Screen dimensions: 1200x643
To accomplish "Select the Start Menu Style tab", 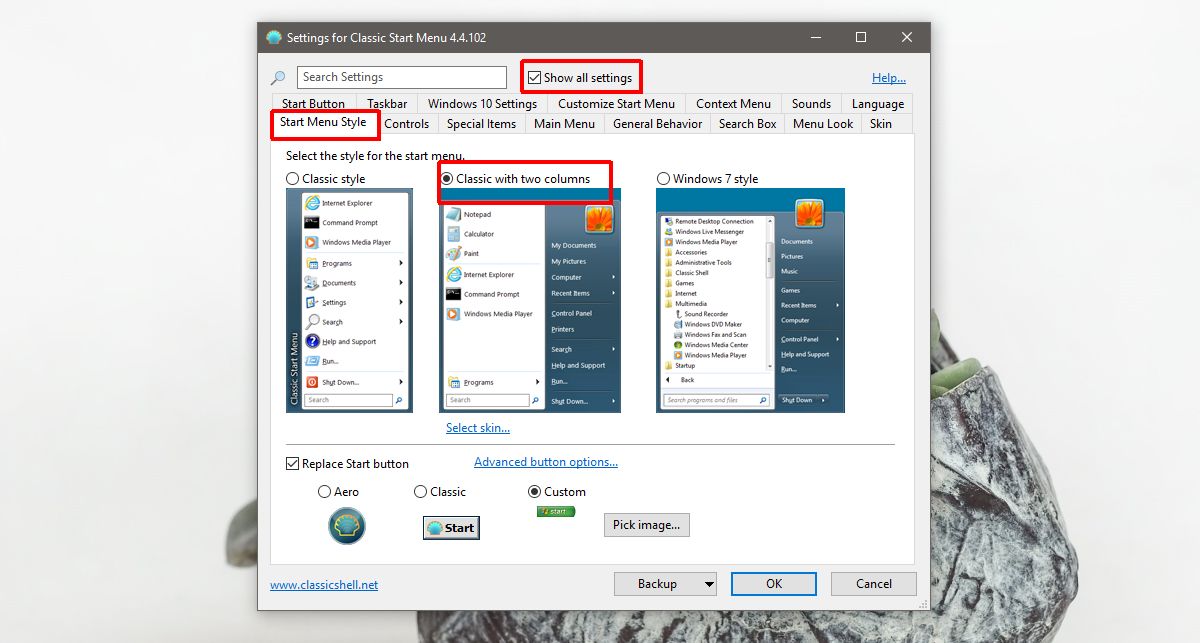I will coord(323,123).
